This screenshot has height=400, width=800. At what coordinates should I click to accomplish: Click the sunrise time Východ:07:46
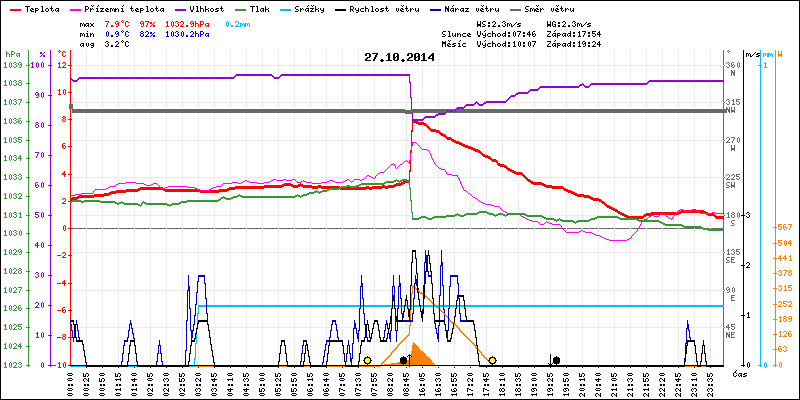505,34
